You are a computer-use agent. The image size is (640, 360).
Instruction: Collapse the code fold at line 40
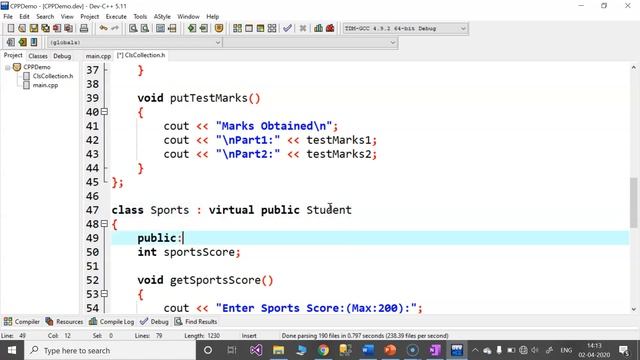click(x=104, y=112)
